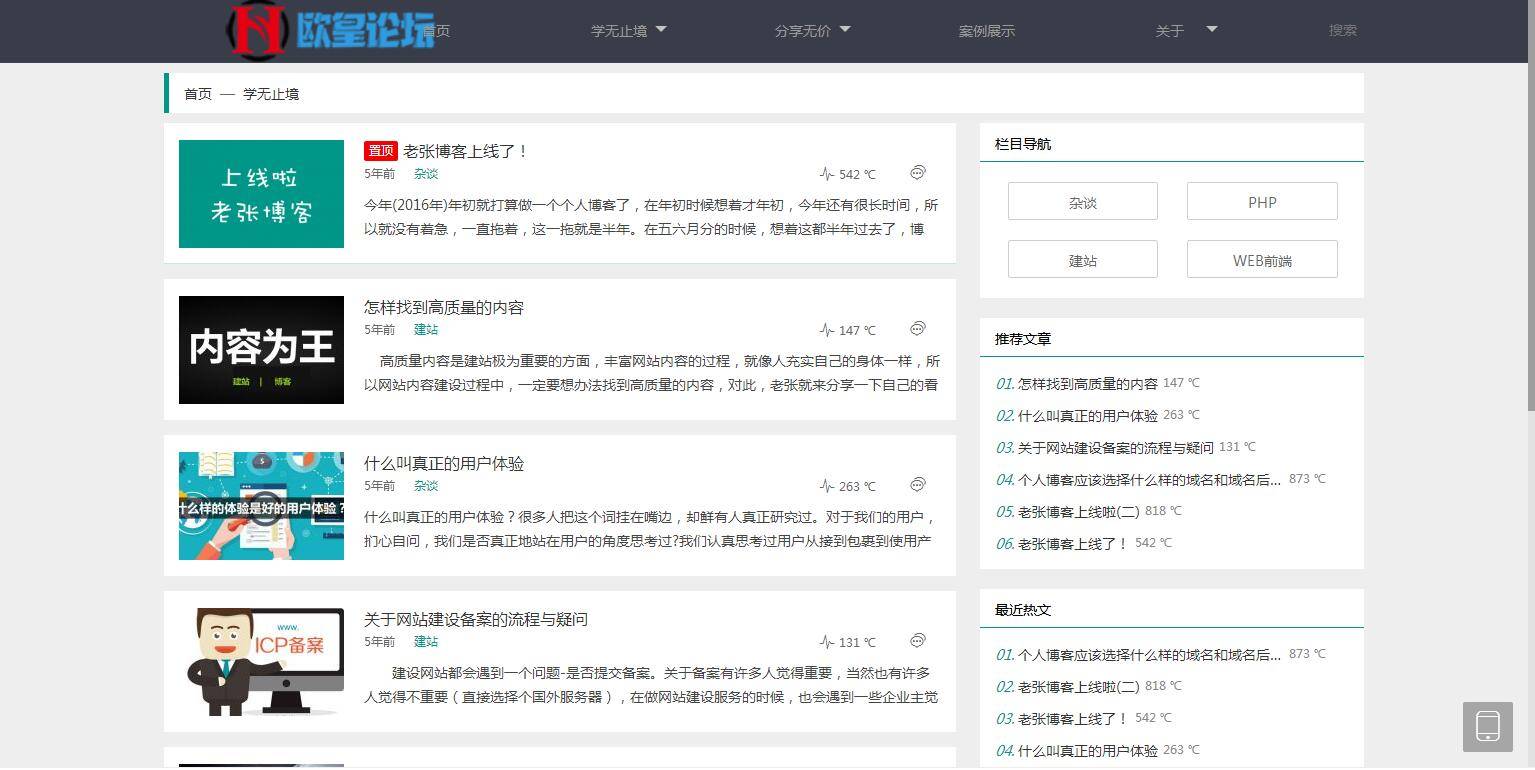Click the heat pulse icon beside 542 ℃

[x=825, y=173]
